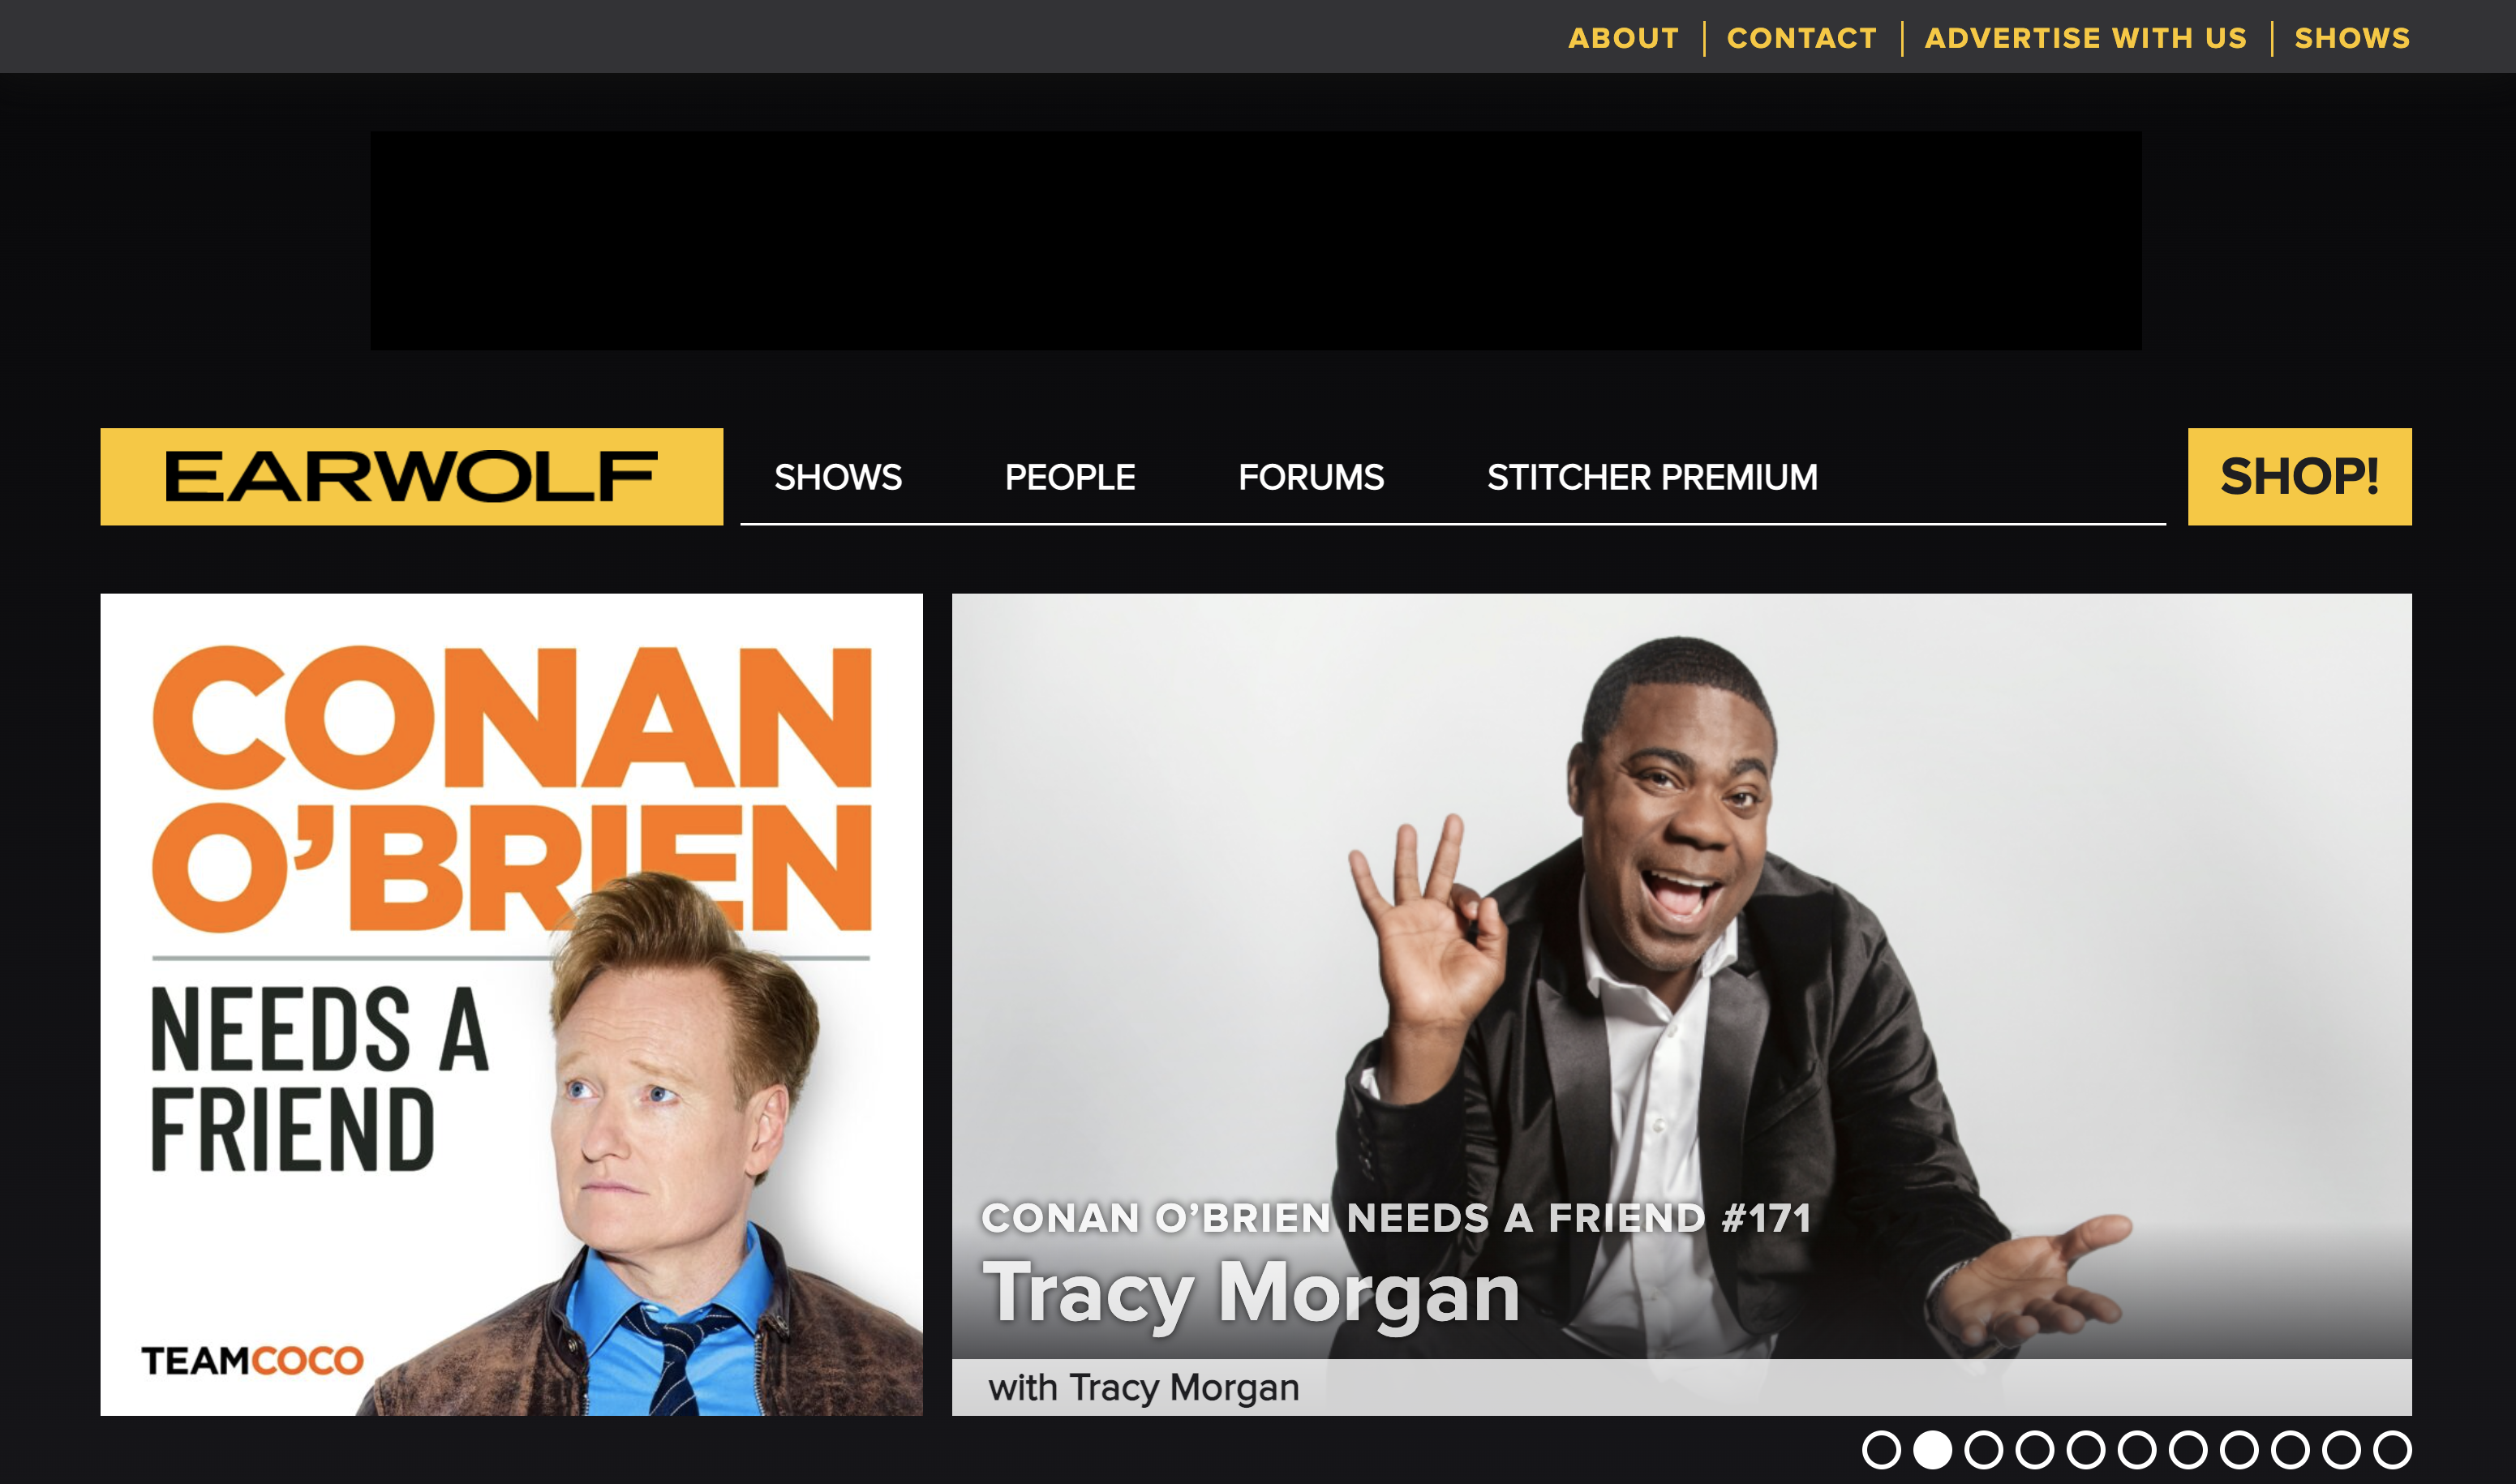Viewport: 2516px width, 1484px height.
Task: Open the ABOUT page
Action: coord(1623,37)
